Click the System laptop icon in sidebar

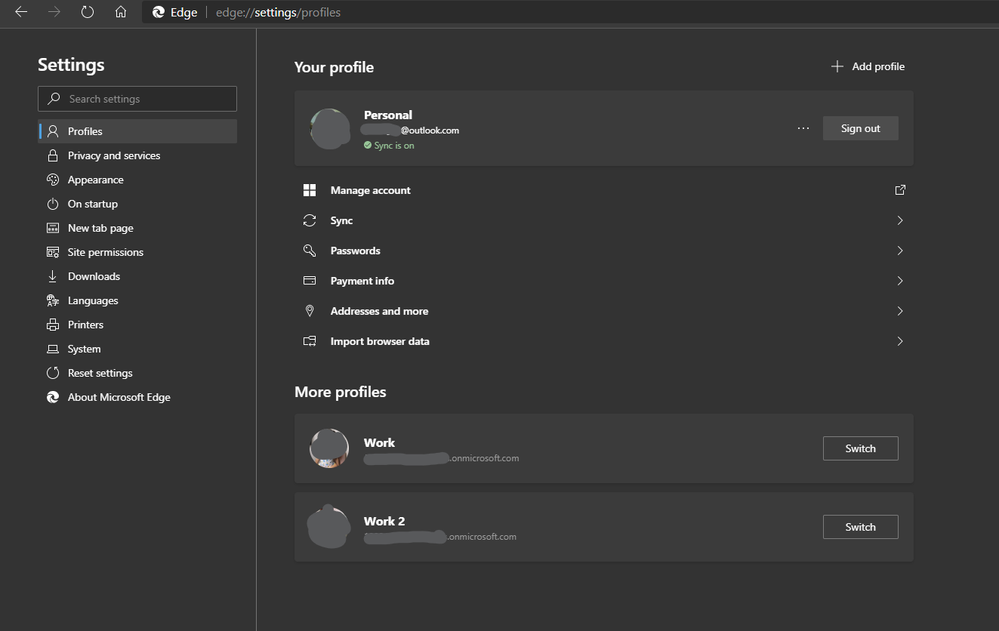(52, 349)
